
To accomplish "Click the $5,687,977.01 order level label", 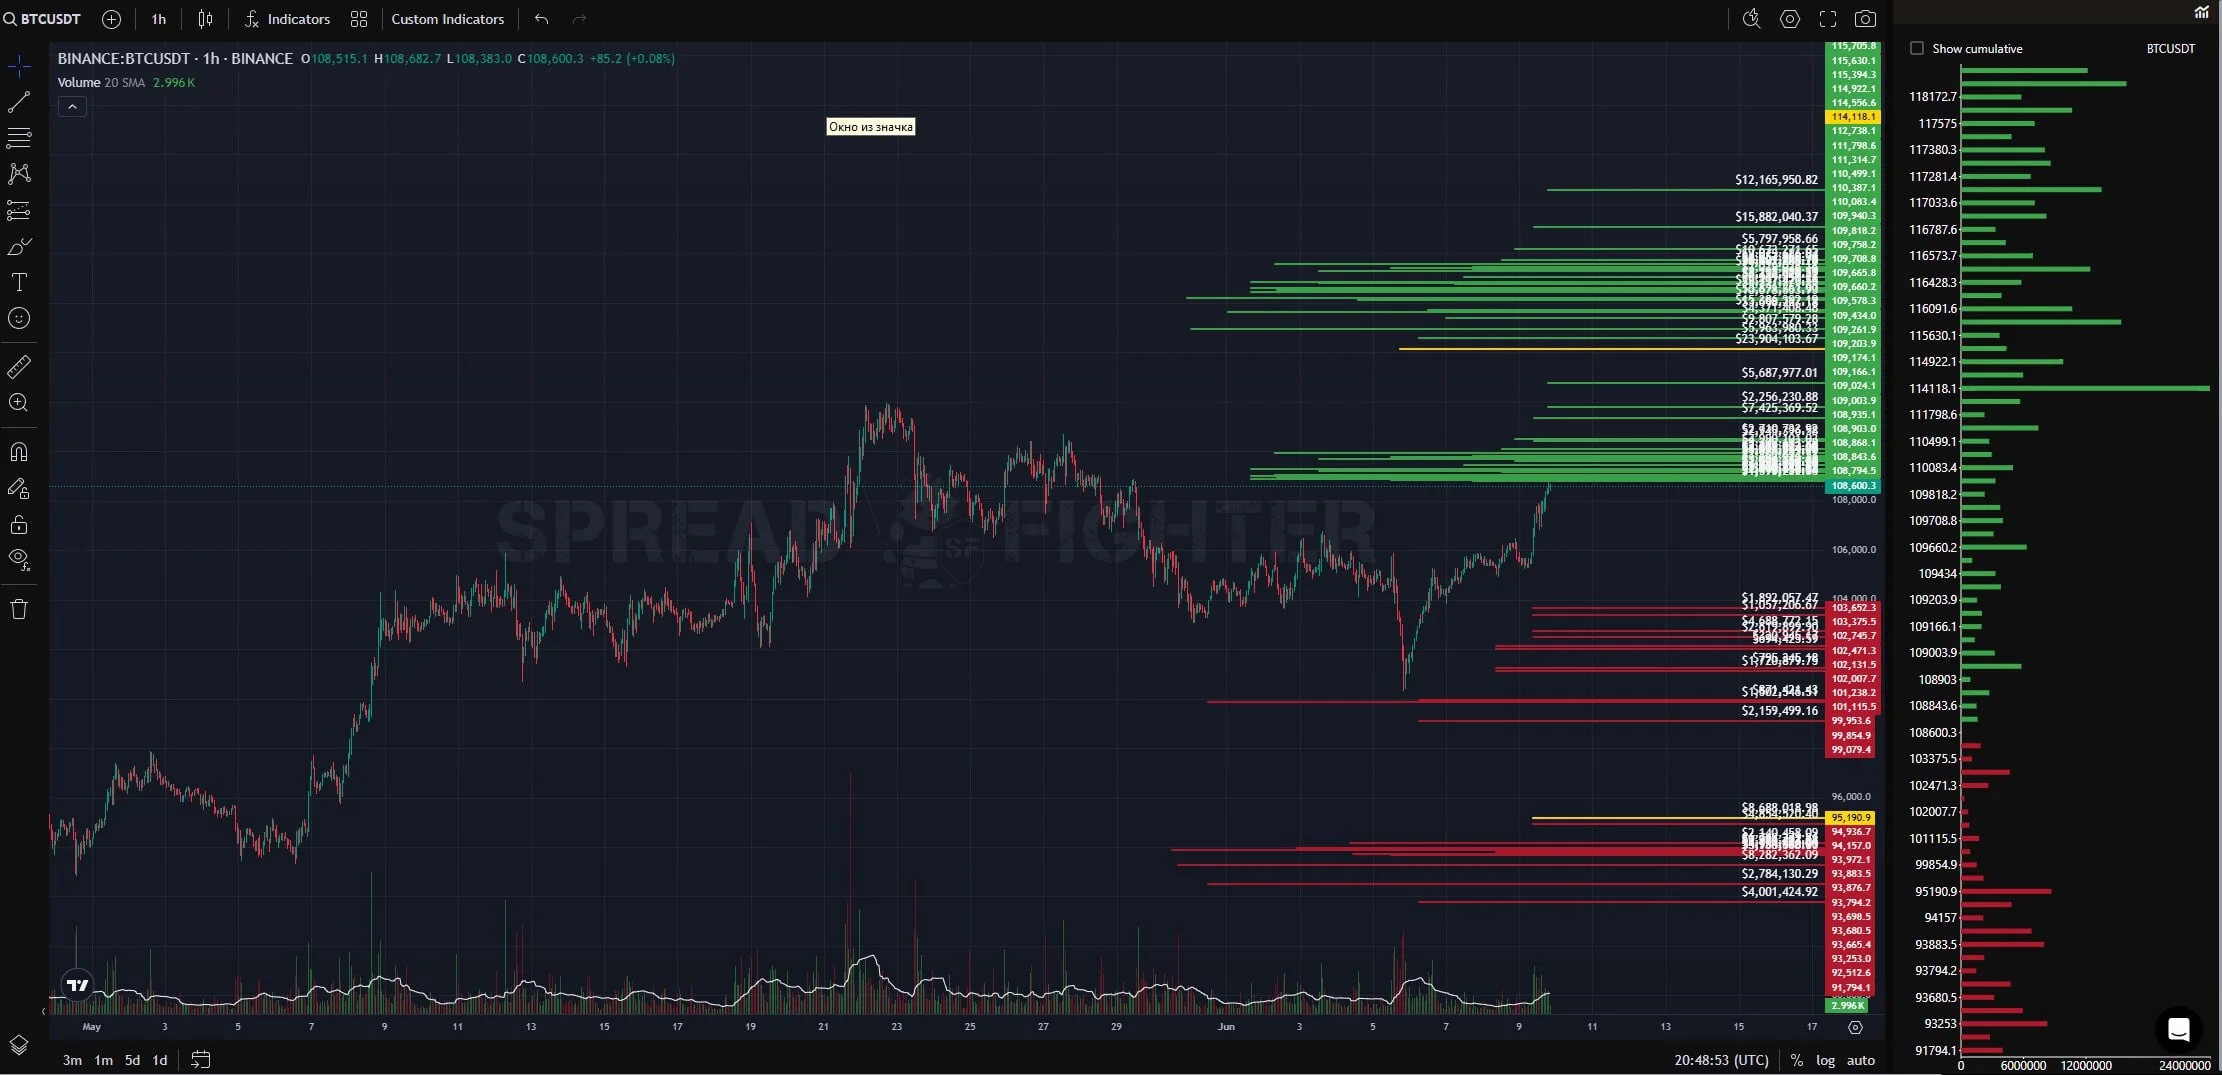I will 1779,373.
